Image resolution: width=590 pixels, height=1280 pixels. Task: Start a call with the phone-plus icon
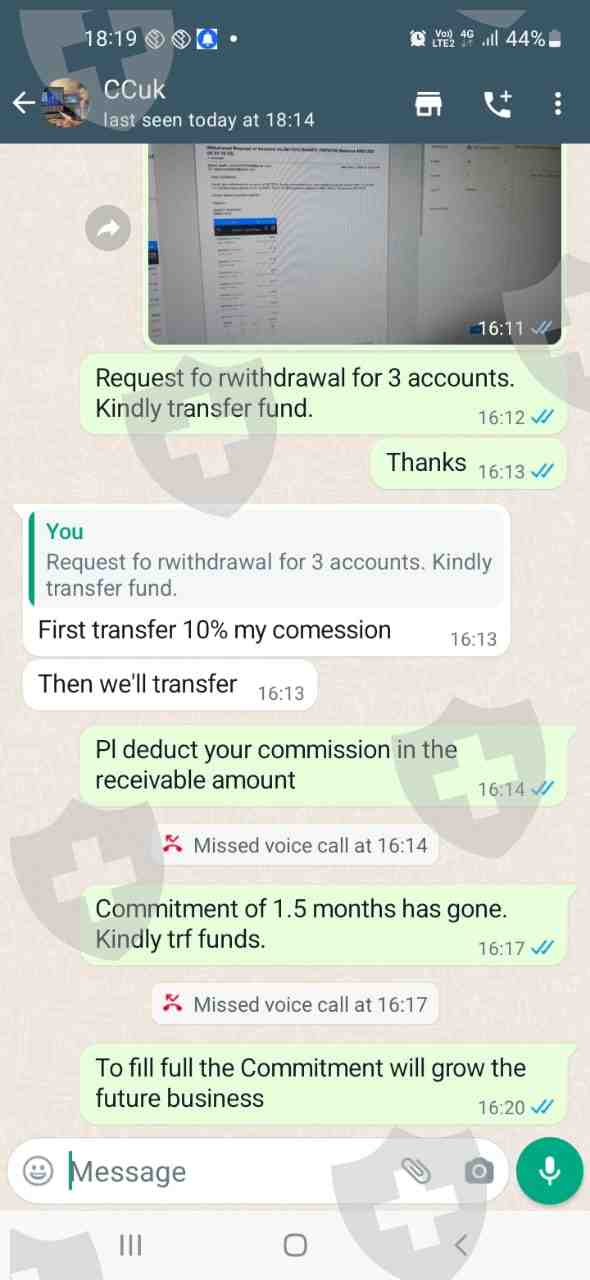[497, 103]
